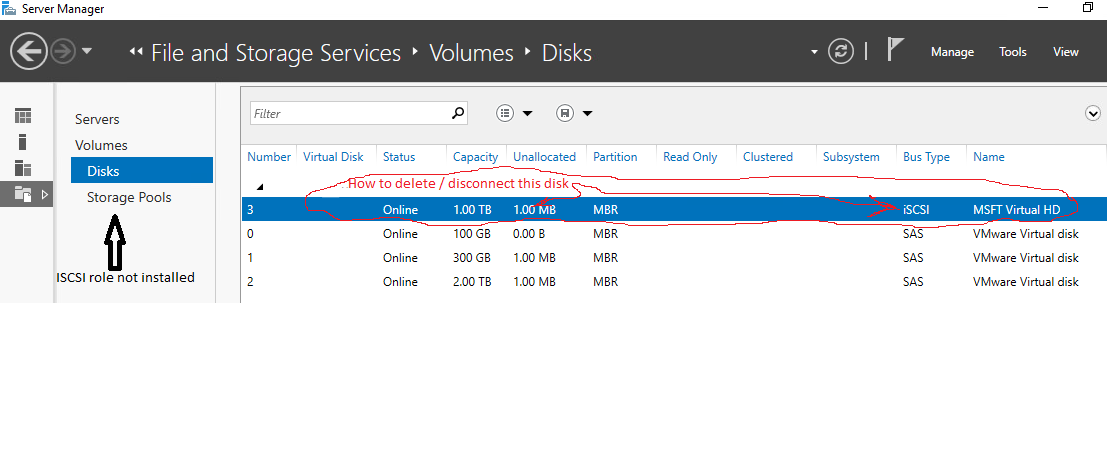The width and height of the screenshot is (1107, 460).
Task: Click File and Storage Services sidebar icon
Action: tap(23, 194)
